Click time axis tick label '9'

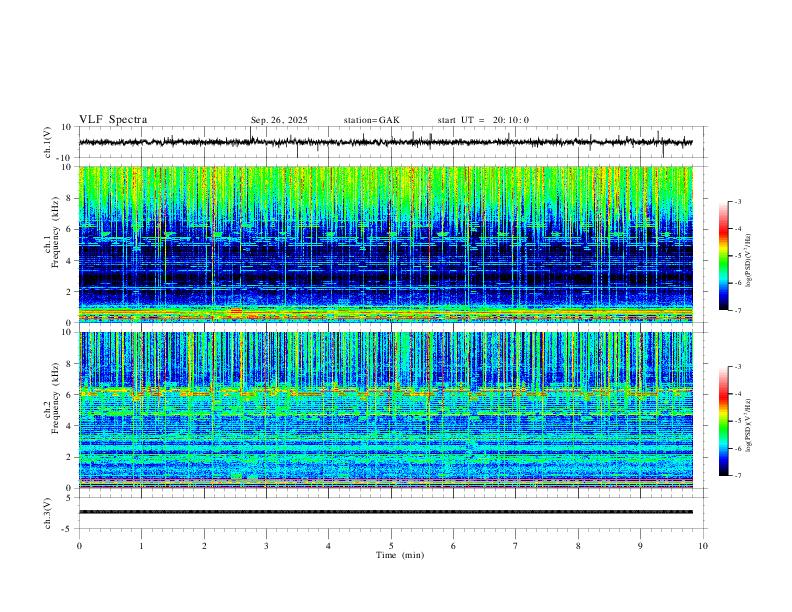coord(640,546)
